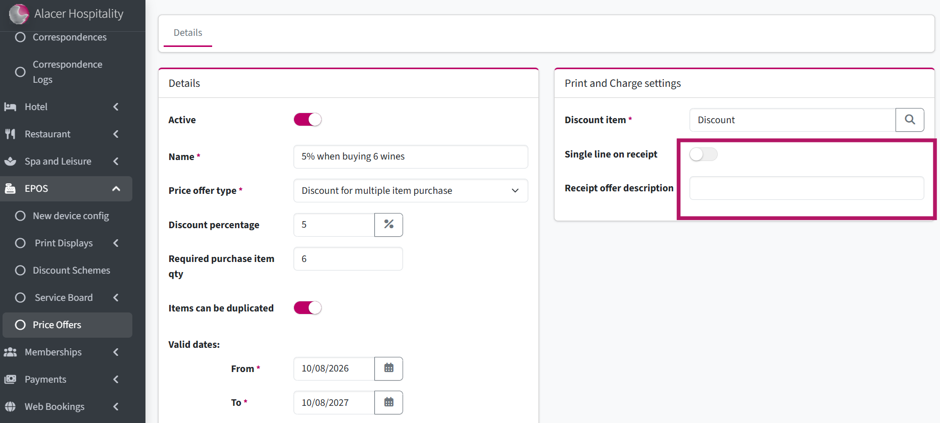Expand the Service Board submenu chevron
The width and height of the screenshot is (940, 423).
[x=116, y=298]
